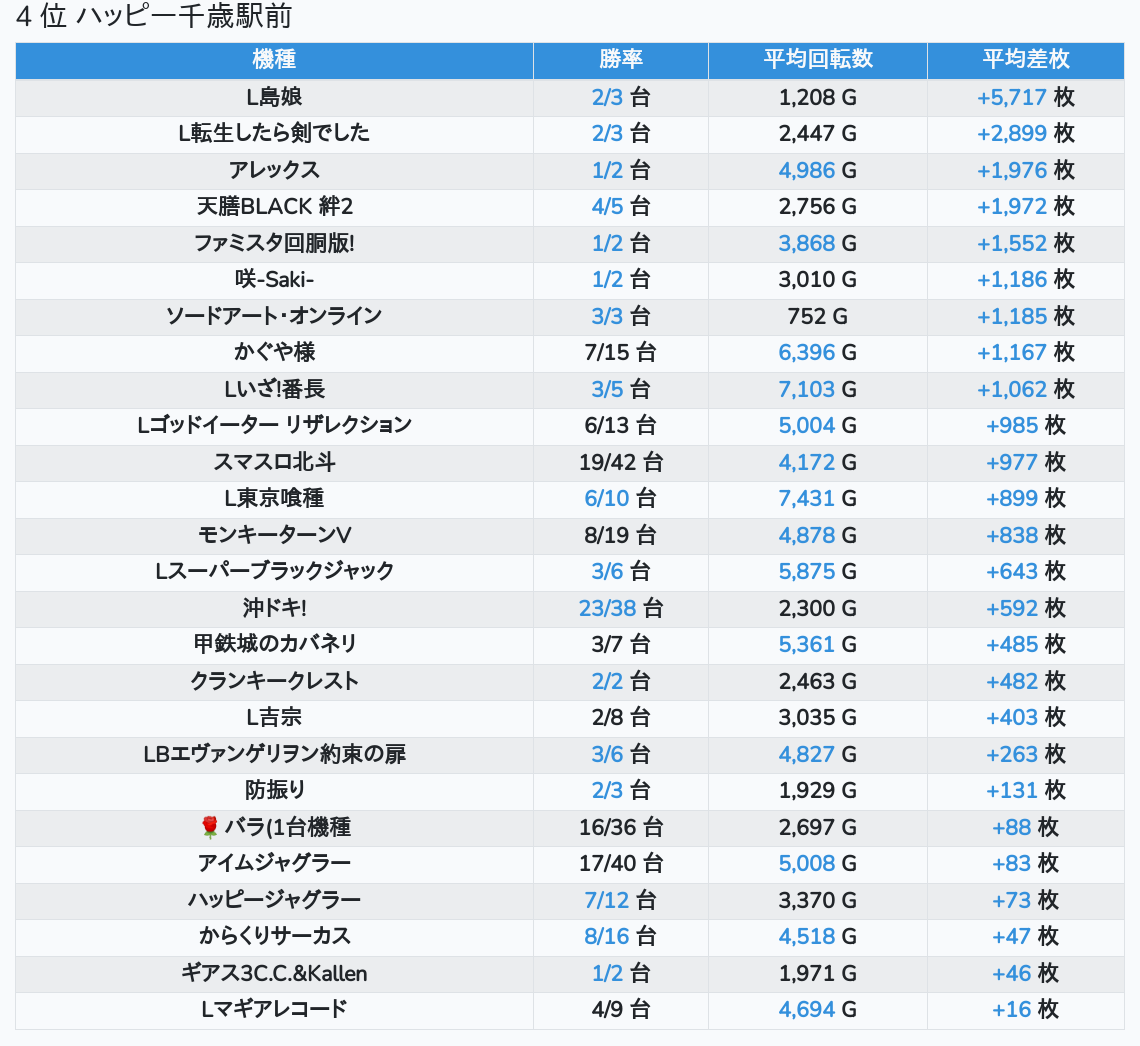The height and width of the screenshot is (1046, 1140).
Task: Click 2,447 G average spins value
Action: pyautogui.click(x=818, y=134)
